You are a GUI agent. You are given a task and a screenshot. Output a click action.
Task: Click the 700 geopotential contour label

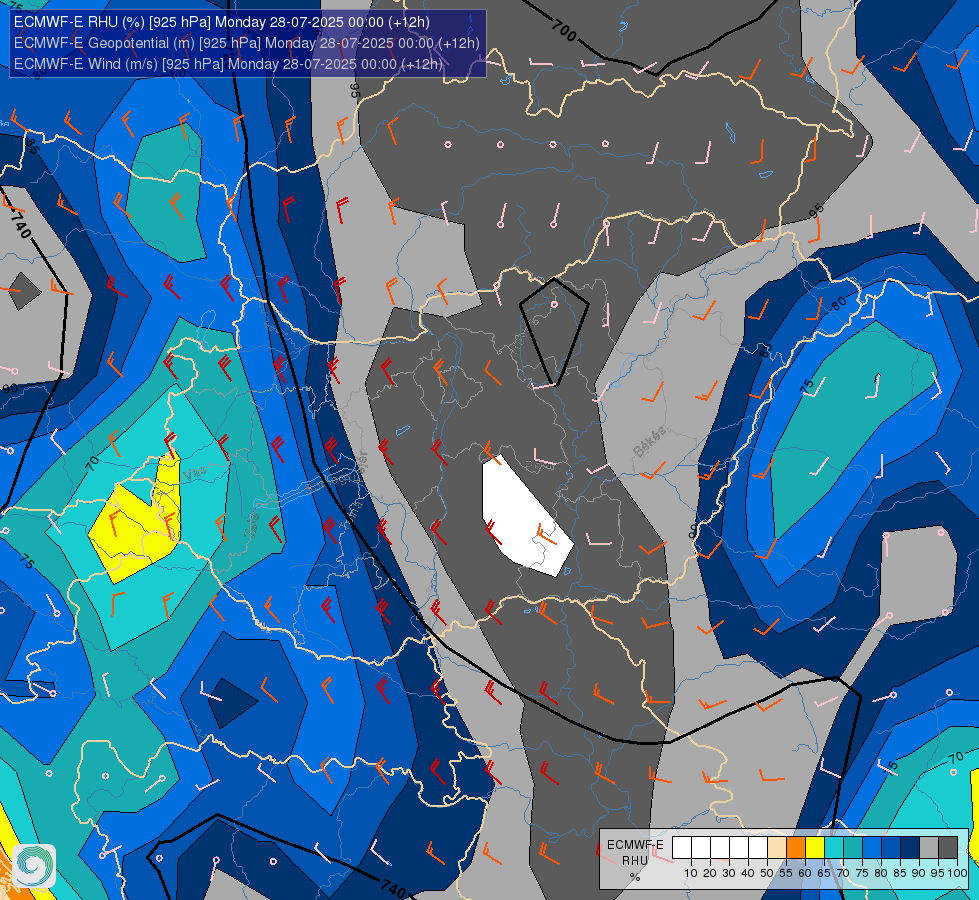point(564,30)
